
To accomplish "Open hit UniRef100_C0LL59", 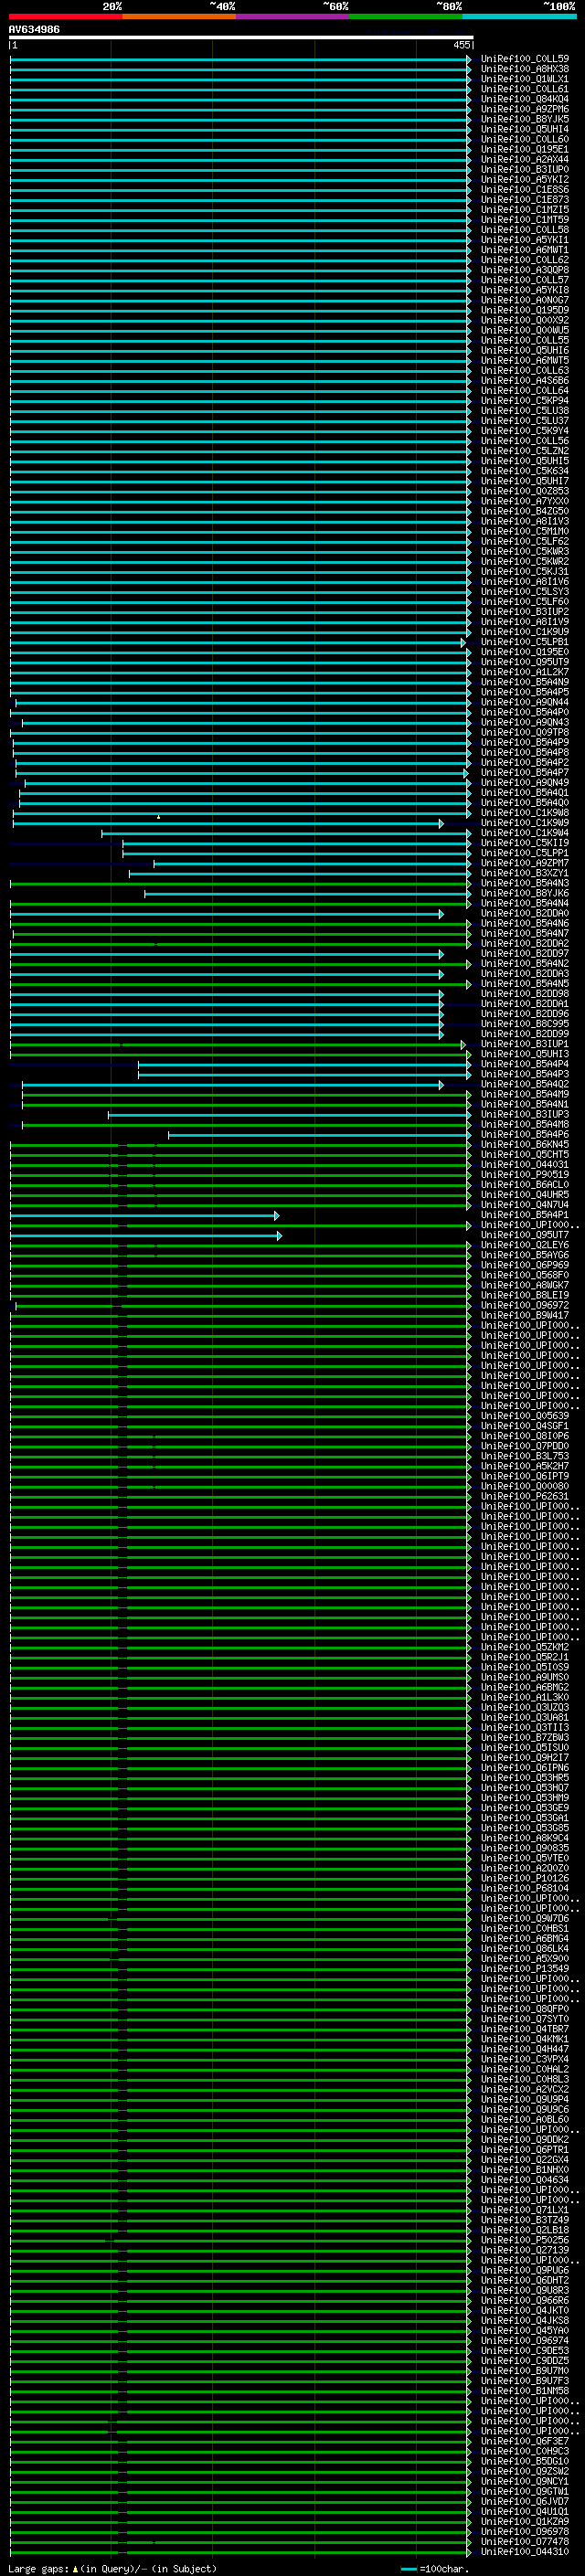I will tap(525, 59).
